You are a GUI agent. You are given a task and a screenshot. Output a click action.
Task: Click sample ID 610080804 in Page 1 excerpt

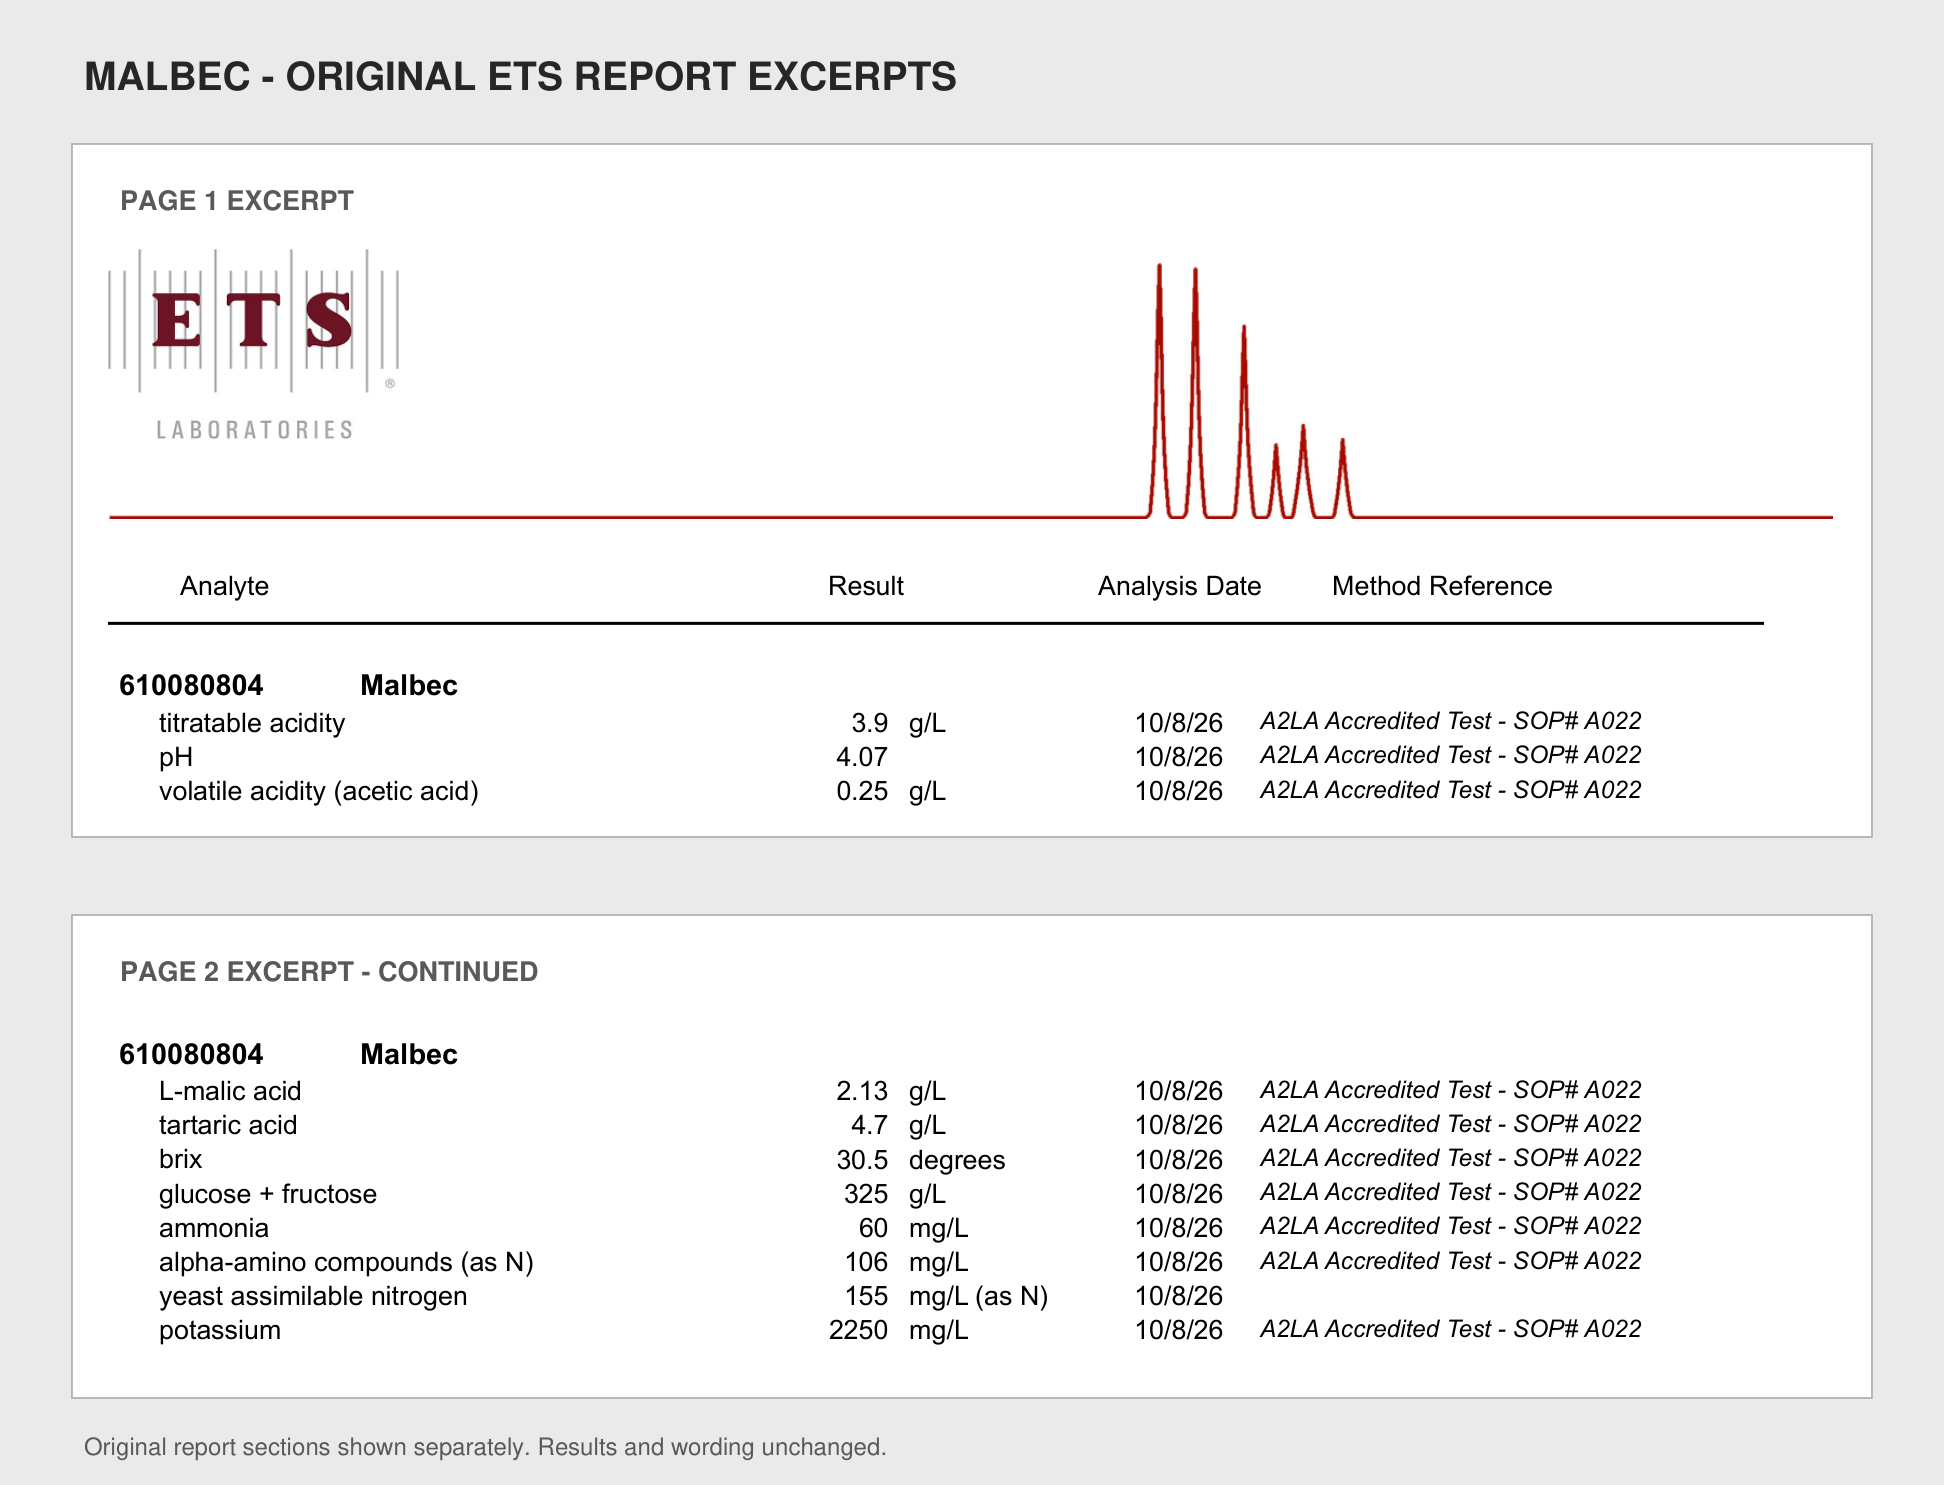pyautogui.click(x=191, y=685)
